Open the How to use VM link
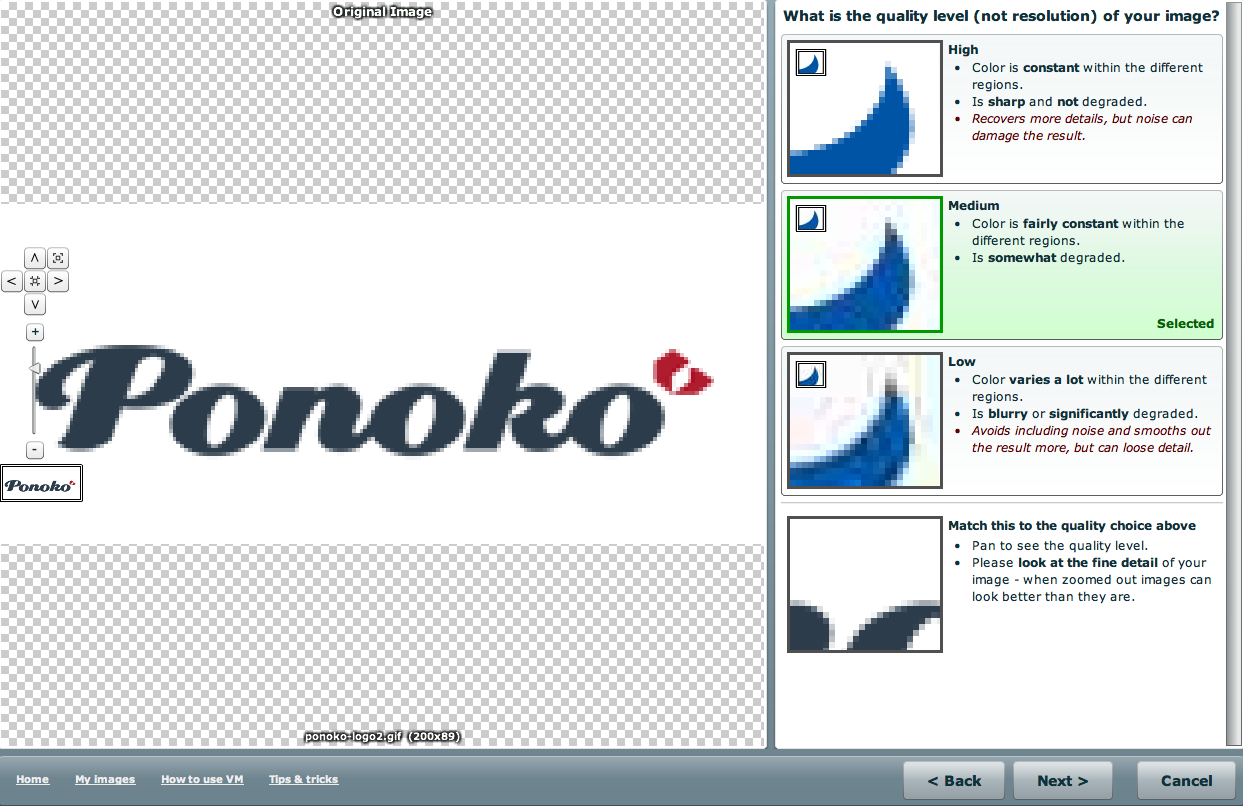 click(202, 779)
